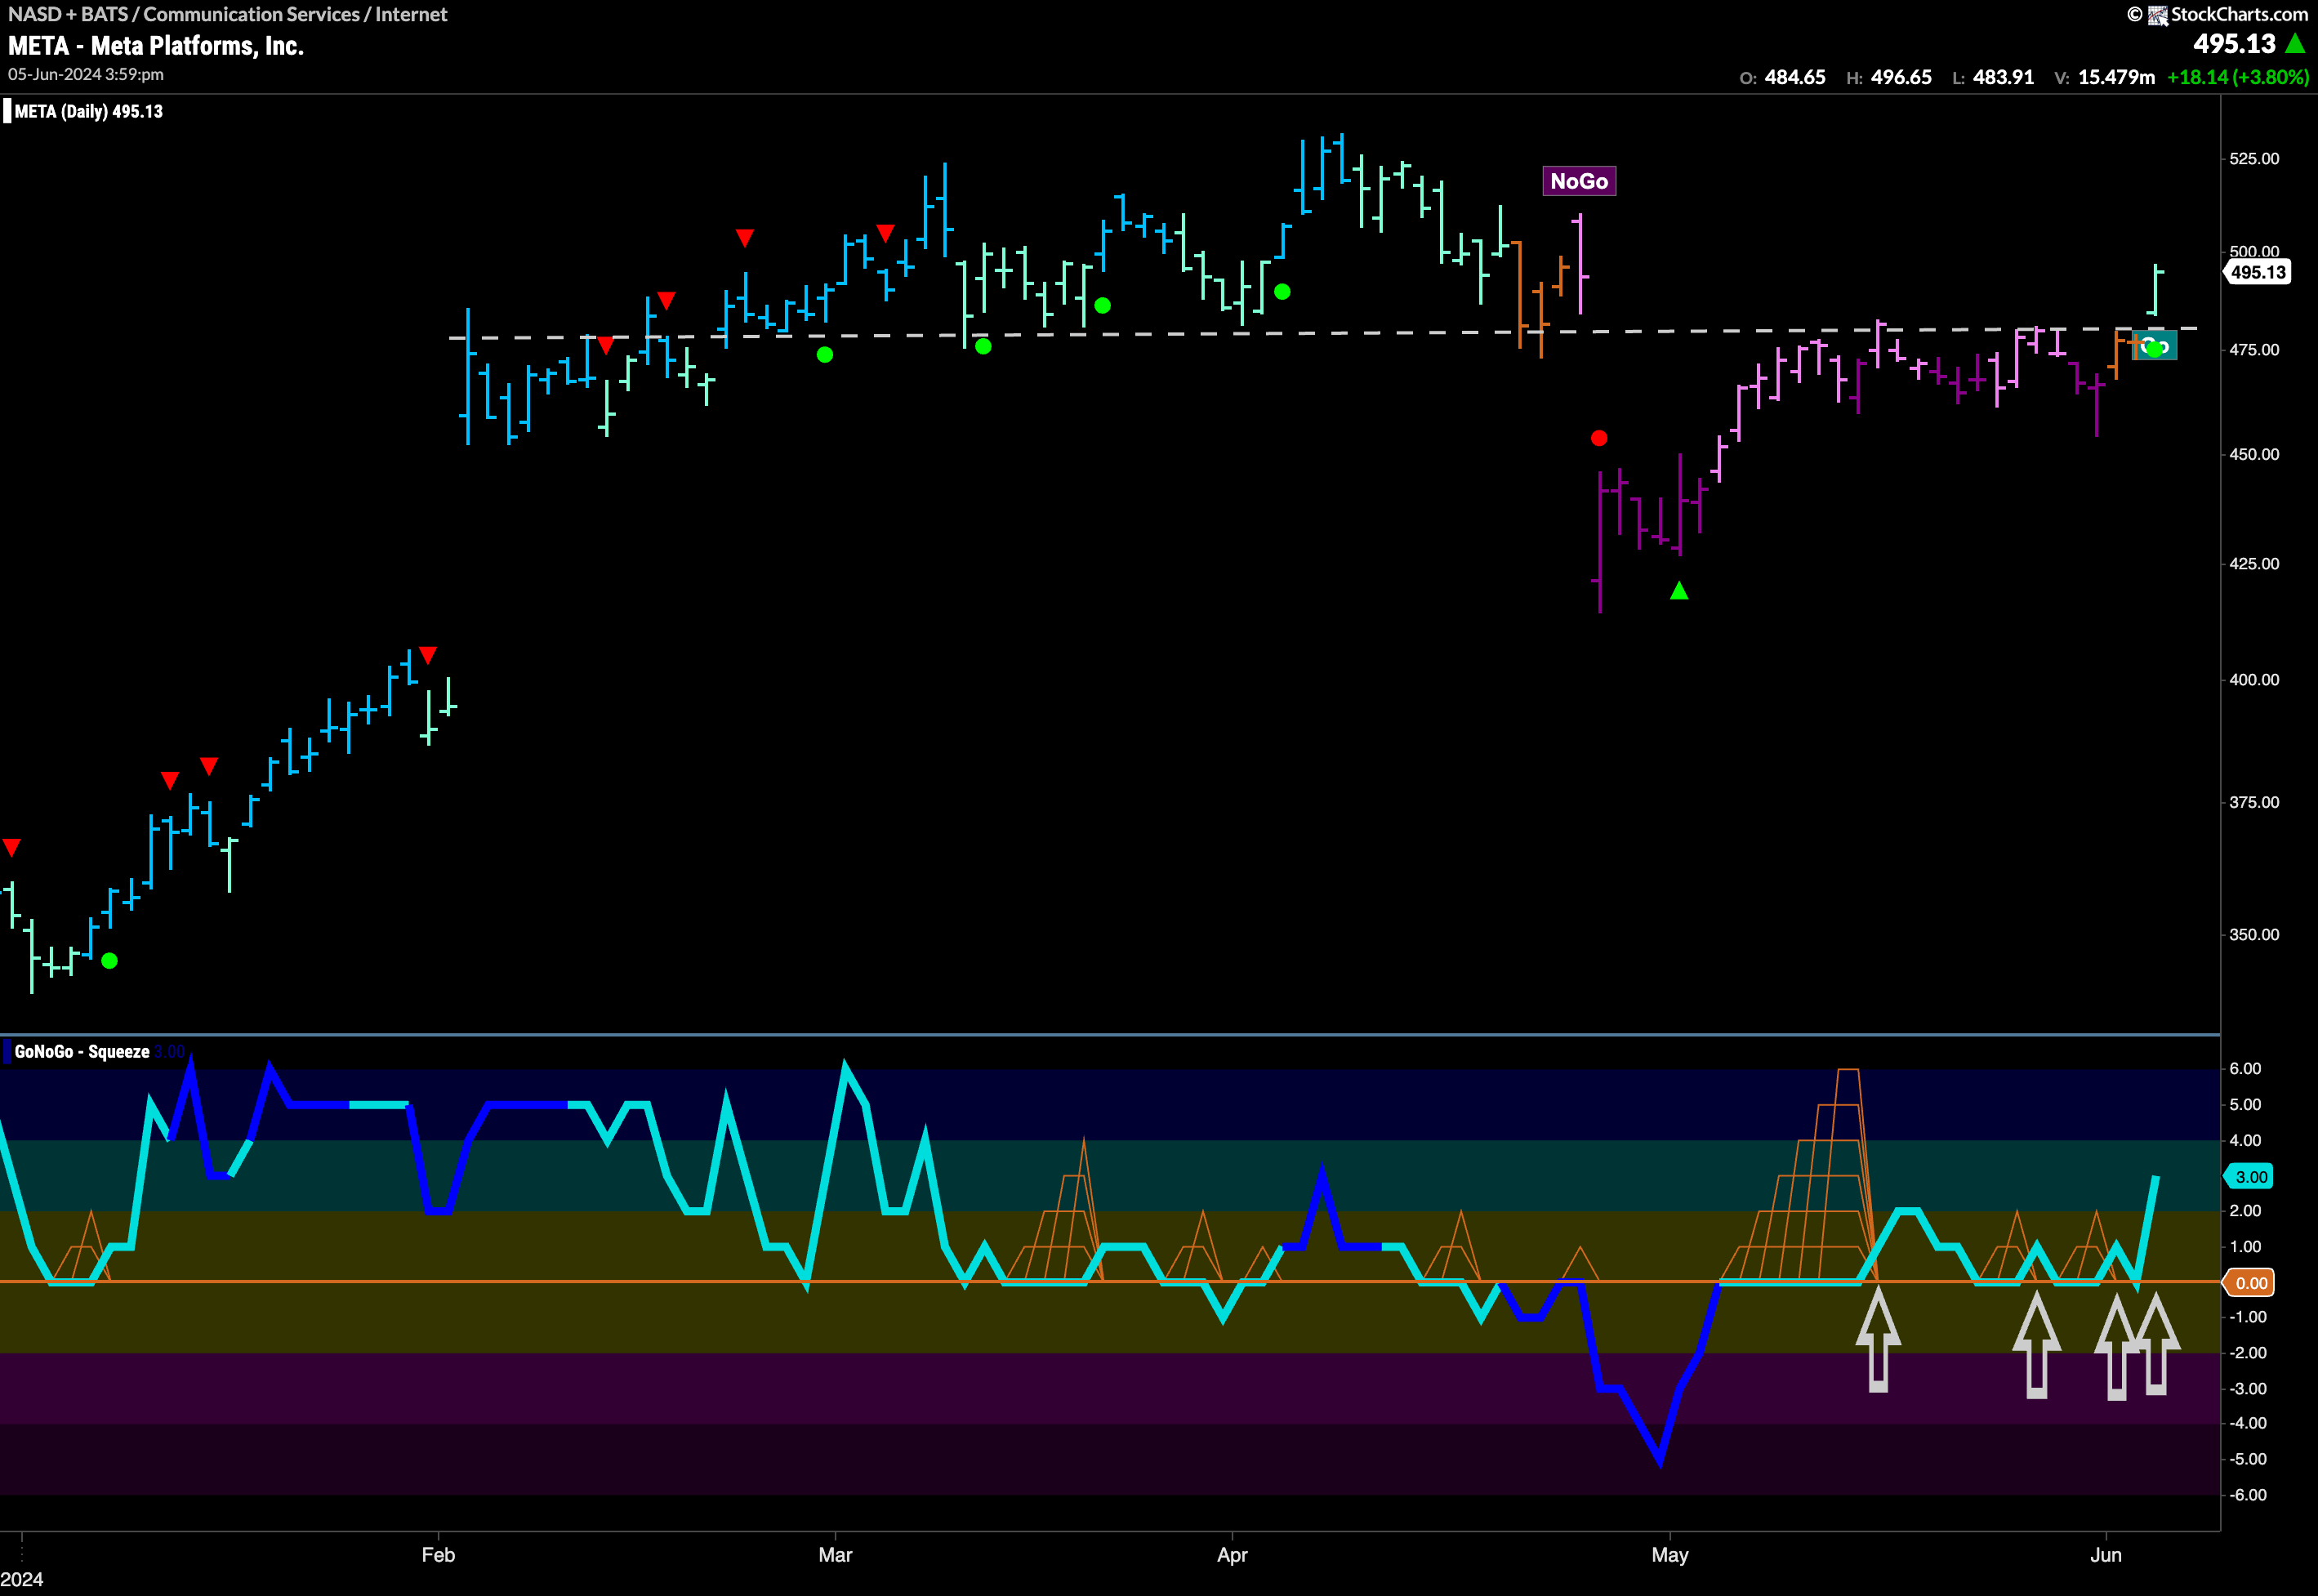Click the green dot just before March
Viewport: 2318px width, 1596px height.
click(825, 354)
